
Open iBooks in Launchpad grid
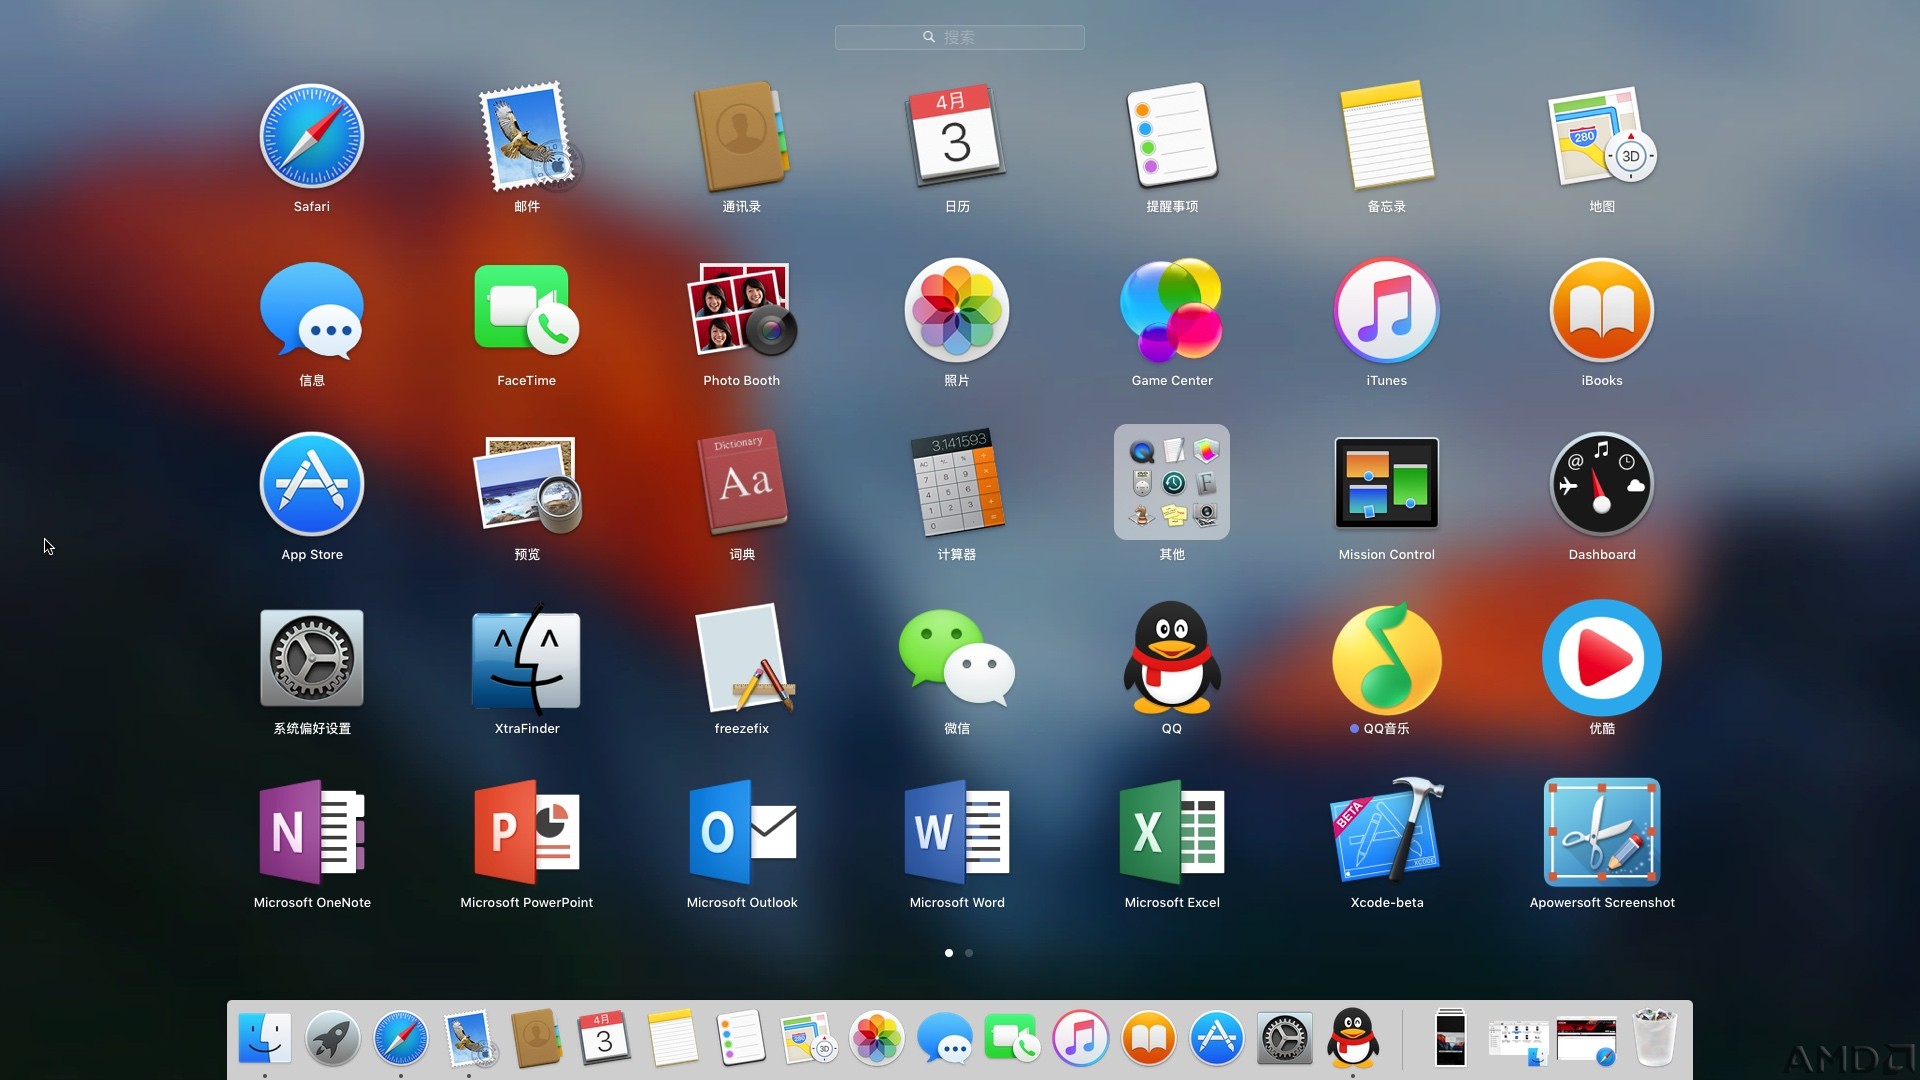coord(1602,310)
